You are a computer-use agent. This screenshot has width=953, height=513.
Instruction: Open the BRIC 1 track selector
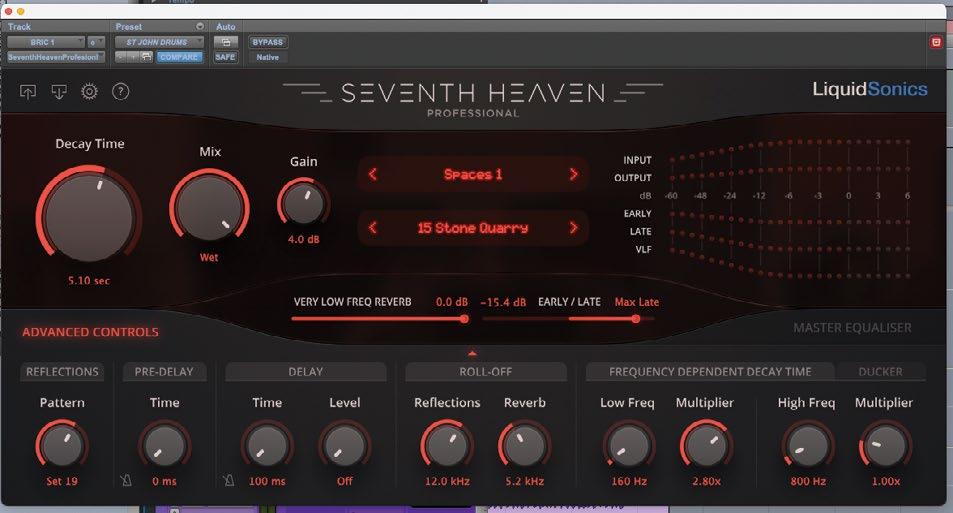click(x=46, y=42)
